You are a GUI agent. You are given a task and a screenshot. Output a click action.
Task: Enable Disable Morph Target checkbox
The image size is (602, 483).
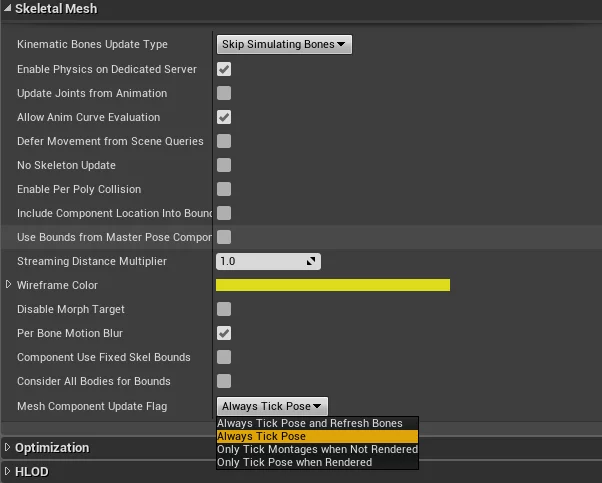[225, 309]
